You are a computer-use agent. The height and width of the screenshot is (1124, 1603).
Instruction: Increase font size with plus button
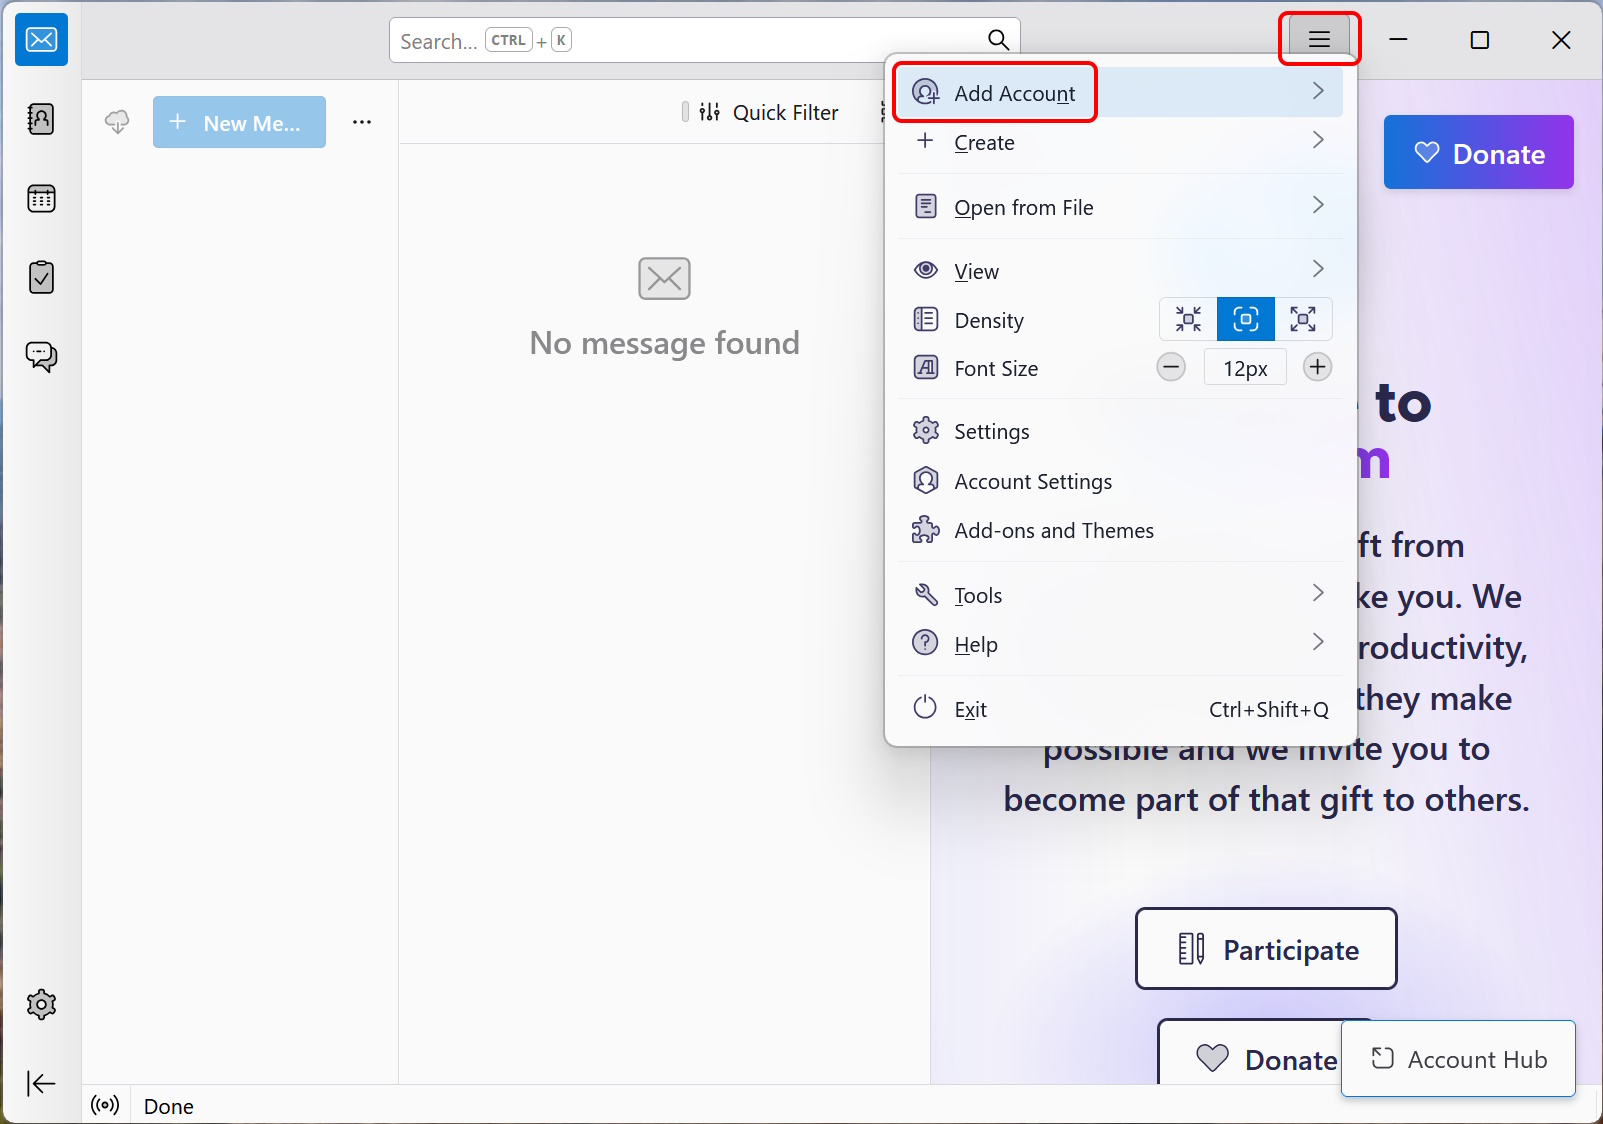pos(1317,367)
